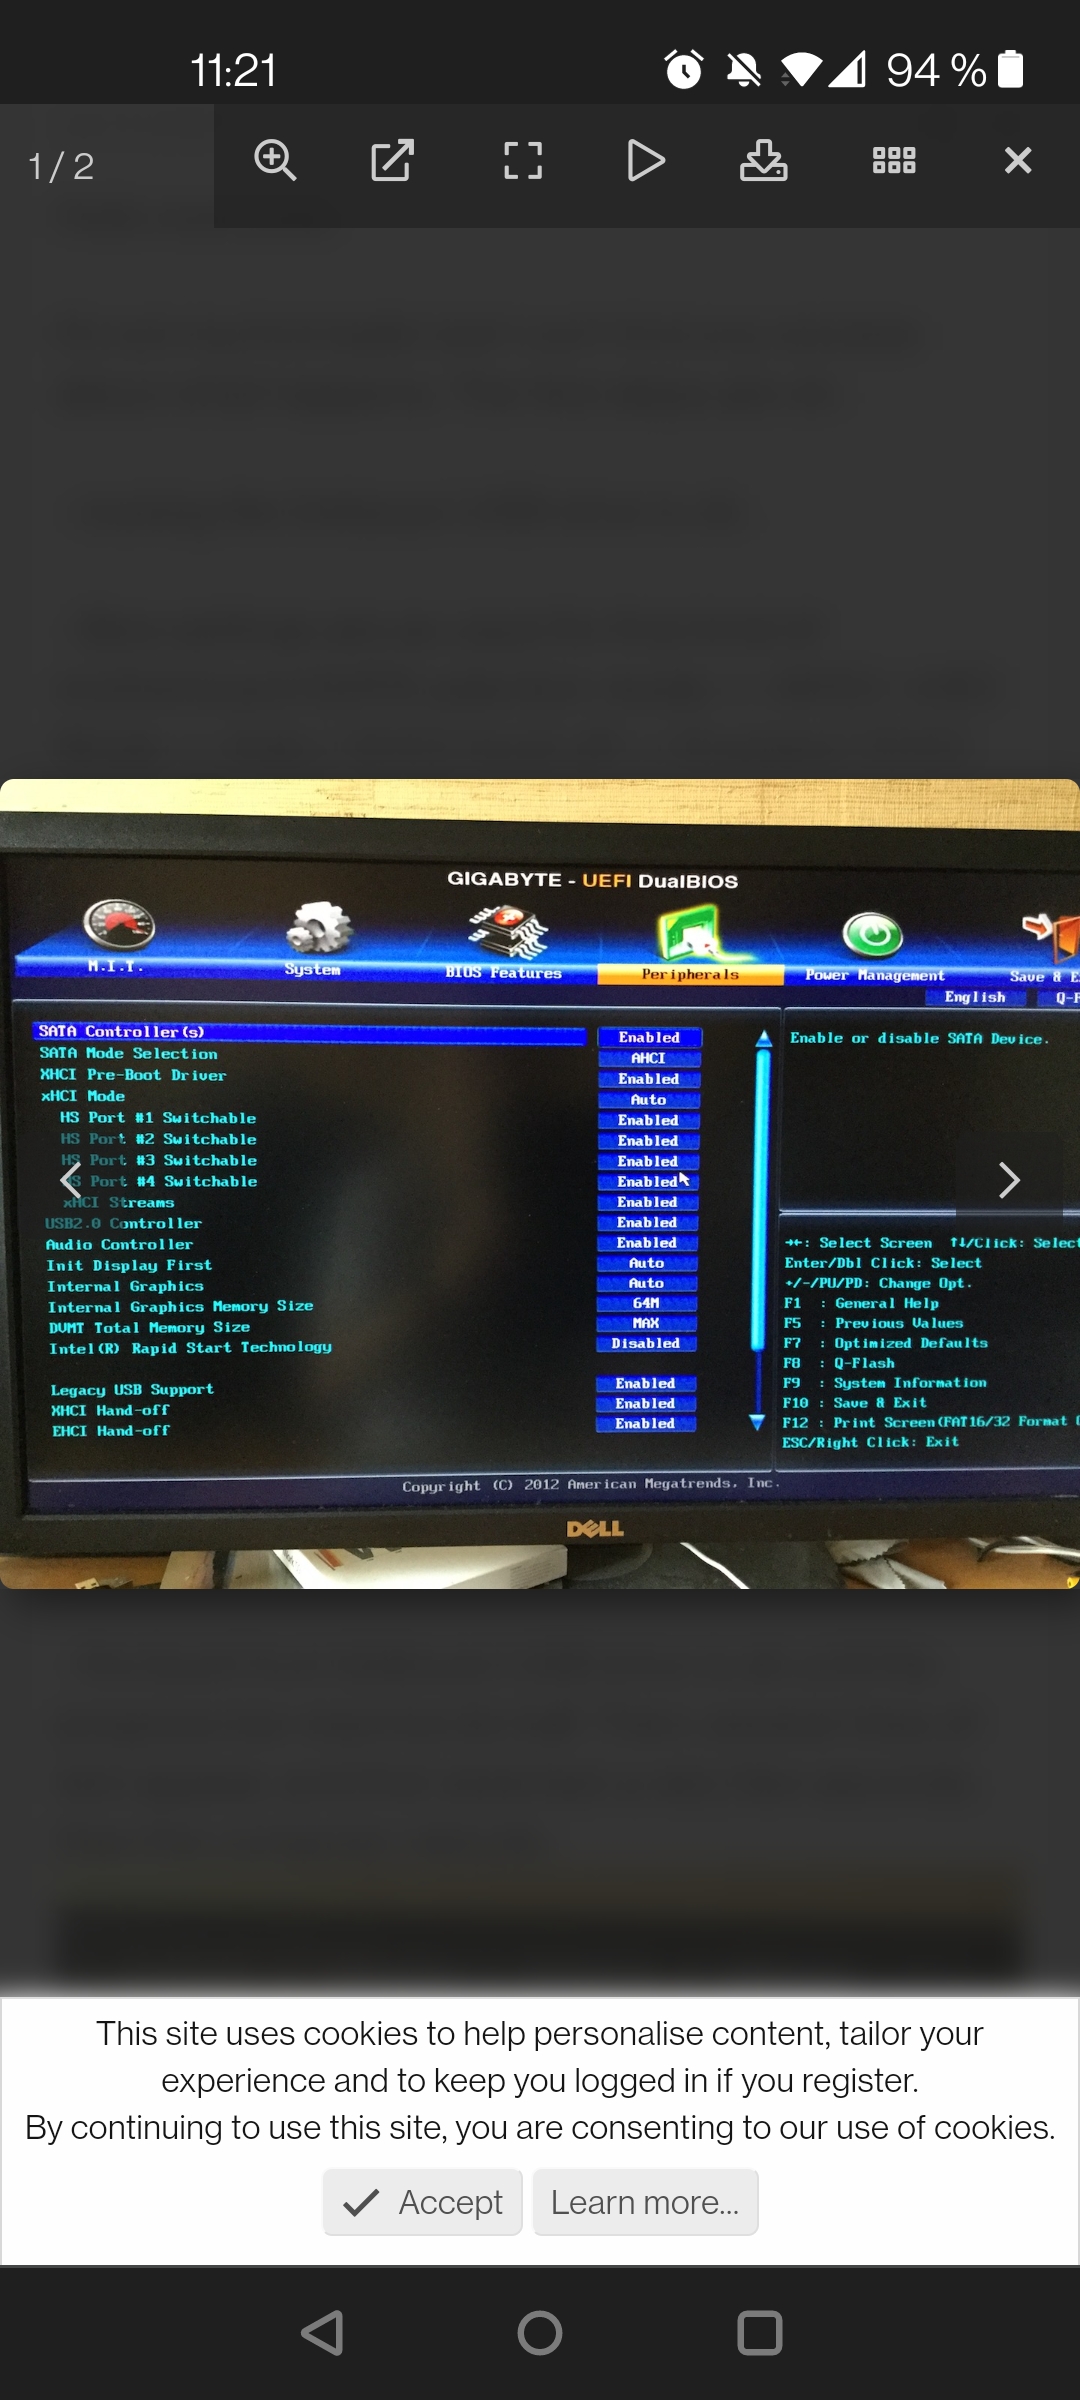Click the clock showing 11:21
The height and width of the screenshot is (2400, 1080).
[233, 70]
